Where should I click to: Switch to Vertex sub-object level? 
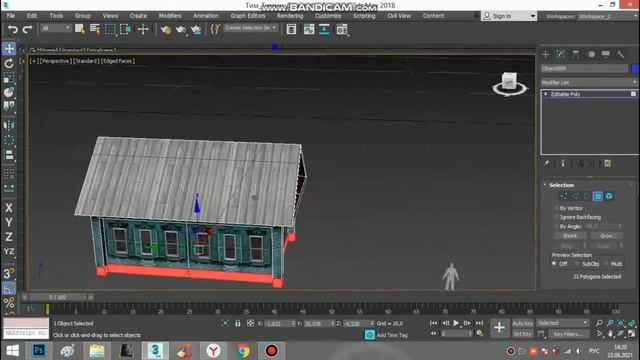564,197
